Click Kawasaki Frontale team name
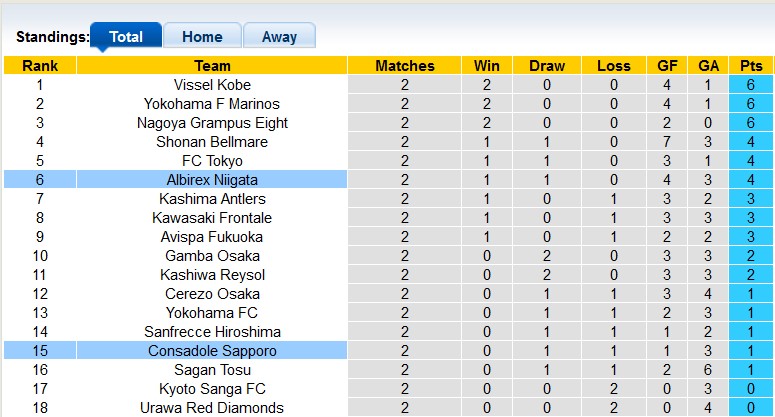This screenshot has width=775, height=417. coord(212,218)
